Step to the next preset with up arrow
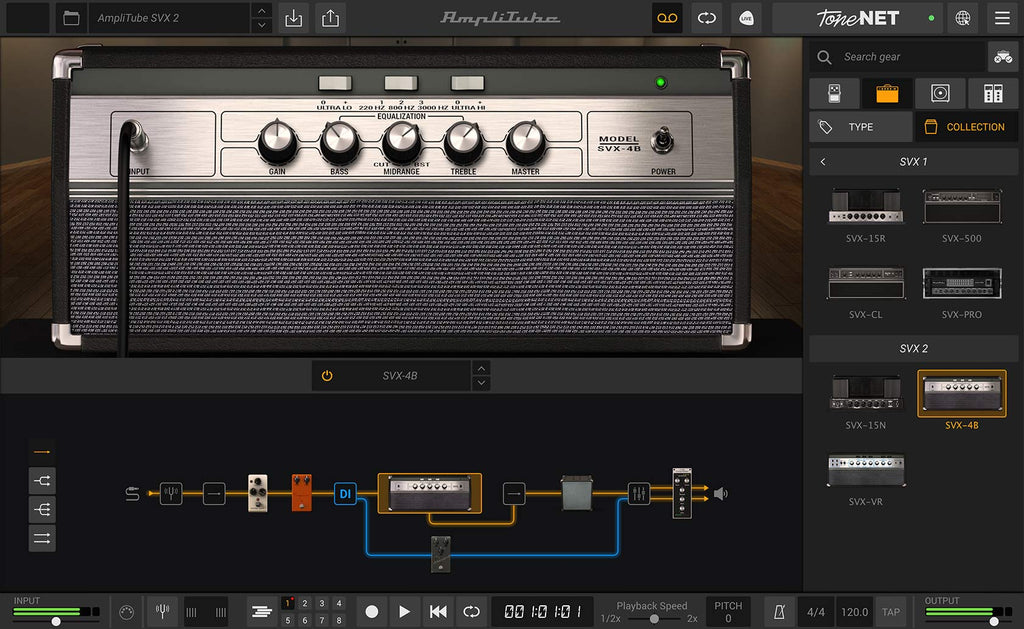 tap(261, 10)
